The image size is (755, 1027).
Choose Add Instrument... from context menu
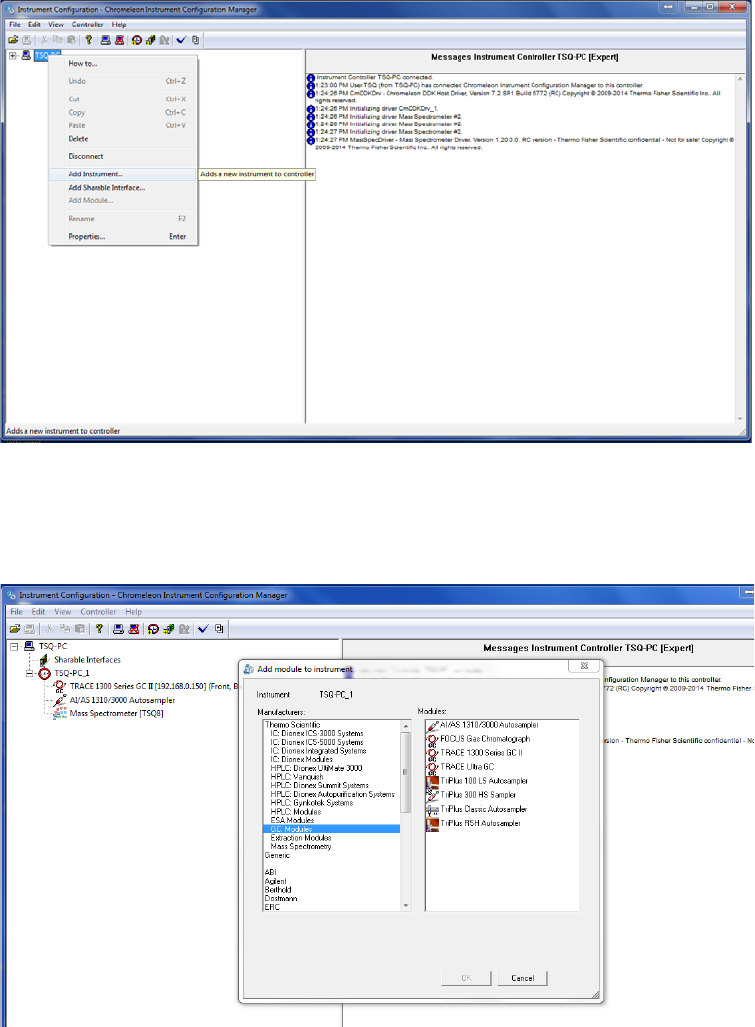pyautogui.click(x=122, y=174)
